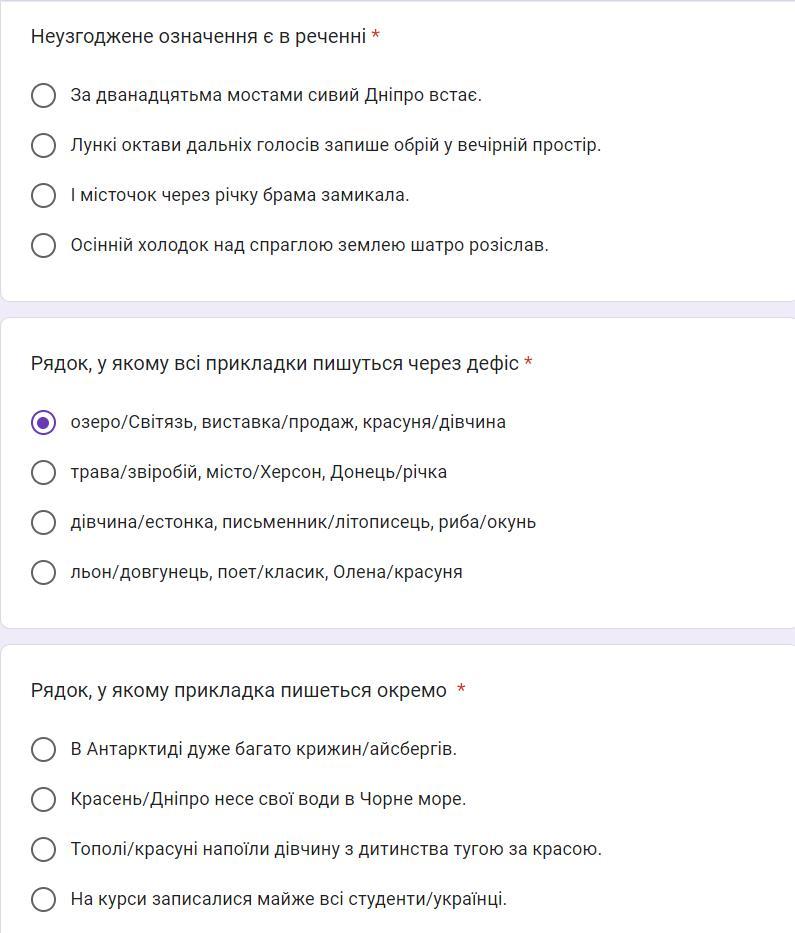Select 'трава/звіробій, місто/Херсон, Донець/річка' option
The width and height of the screenshot is (795, 933).
[43, 472]
